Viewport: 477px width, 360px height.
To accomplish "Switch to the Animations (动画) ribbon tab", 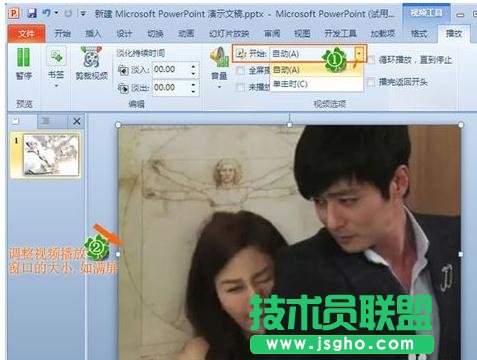I will point(186,33).
